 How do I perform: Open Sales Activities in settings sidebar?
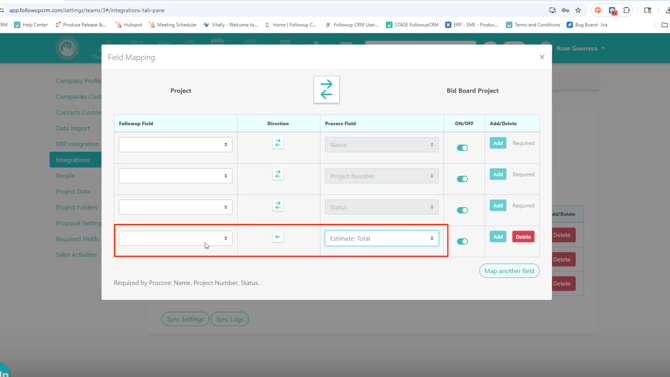click(76, 255)
